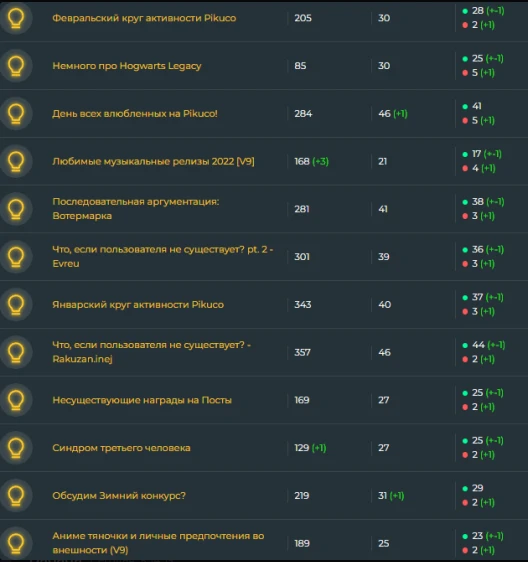This screenshot has width=528, height=562.
Task: Select lightbulb icon for Последовательная аргументация: Вотермарка
Action: tap(16, 209)
